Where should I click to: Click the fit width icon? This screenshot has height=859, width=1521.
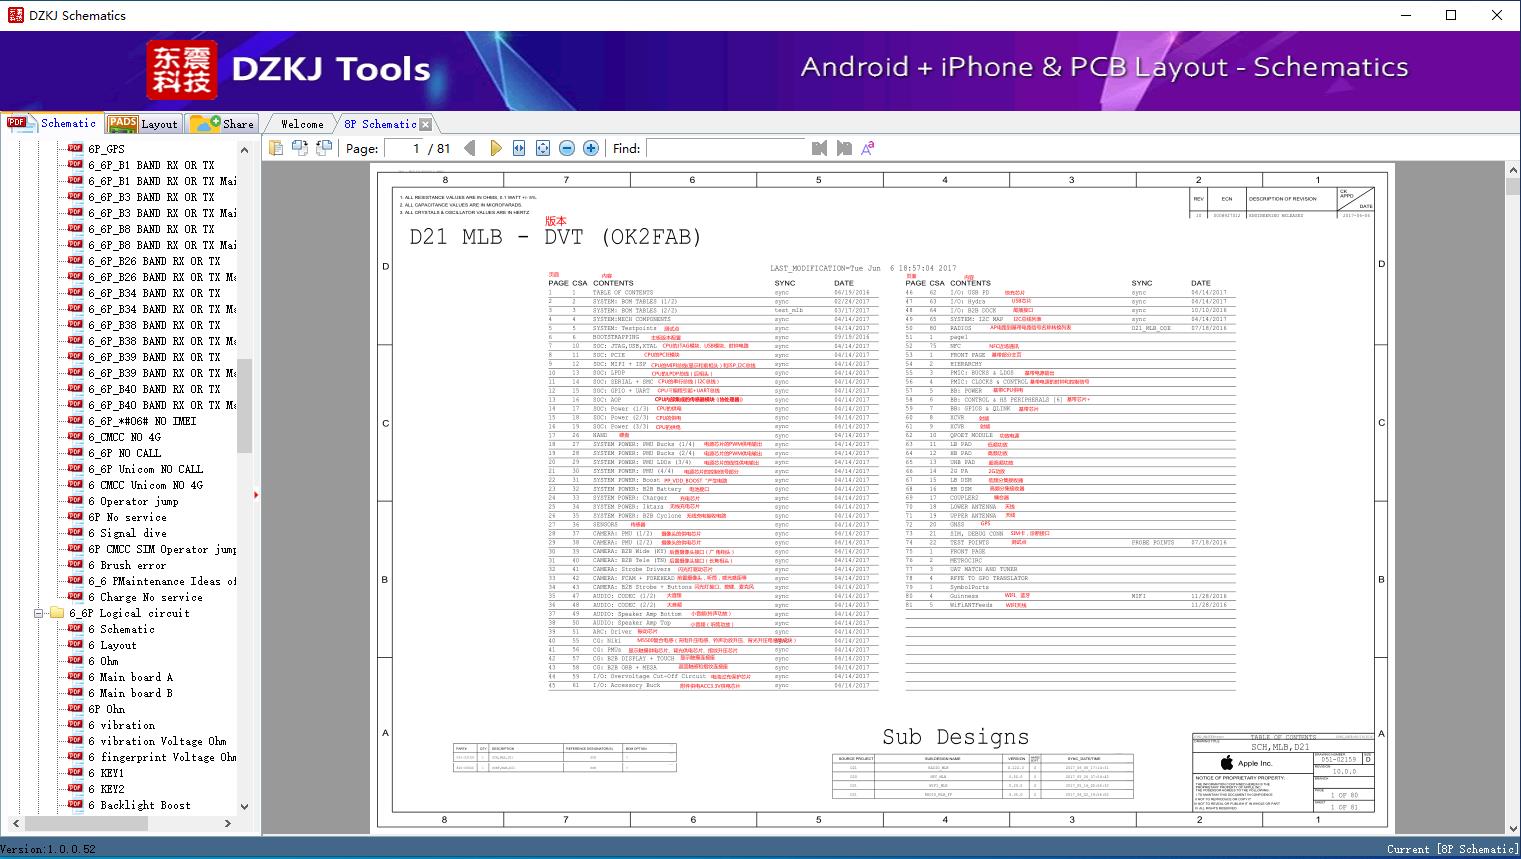519,148
